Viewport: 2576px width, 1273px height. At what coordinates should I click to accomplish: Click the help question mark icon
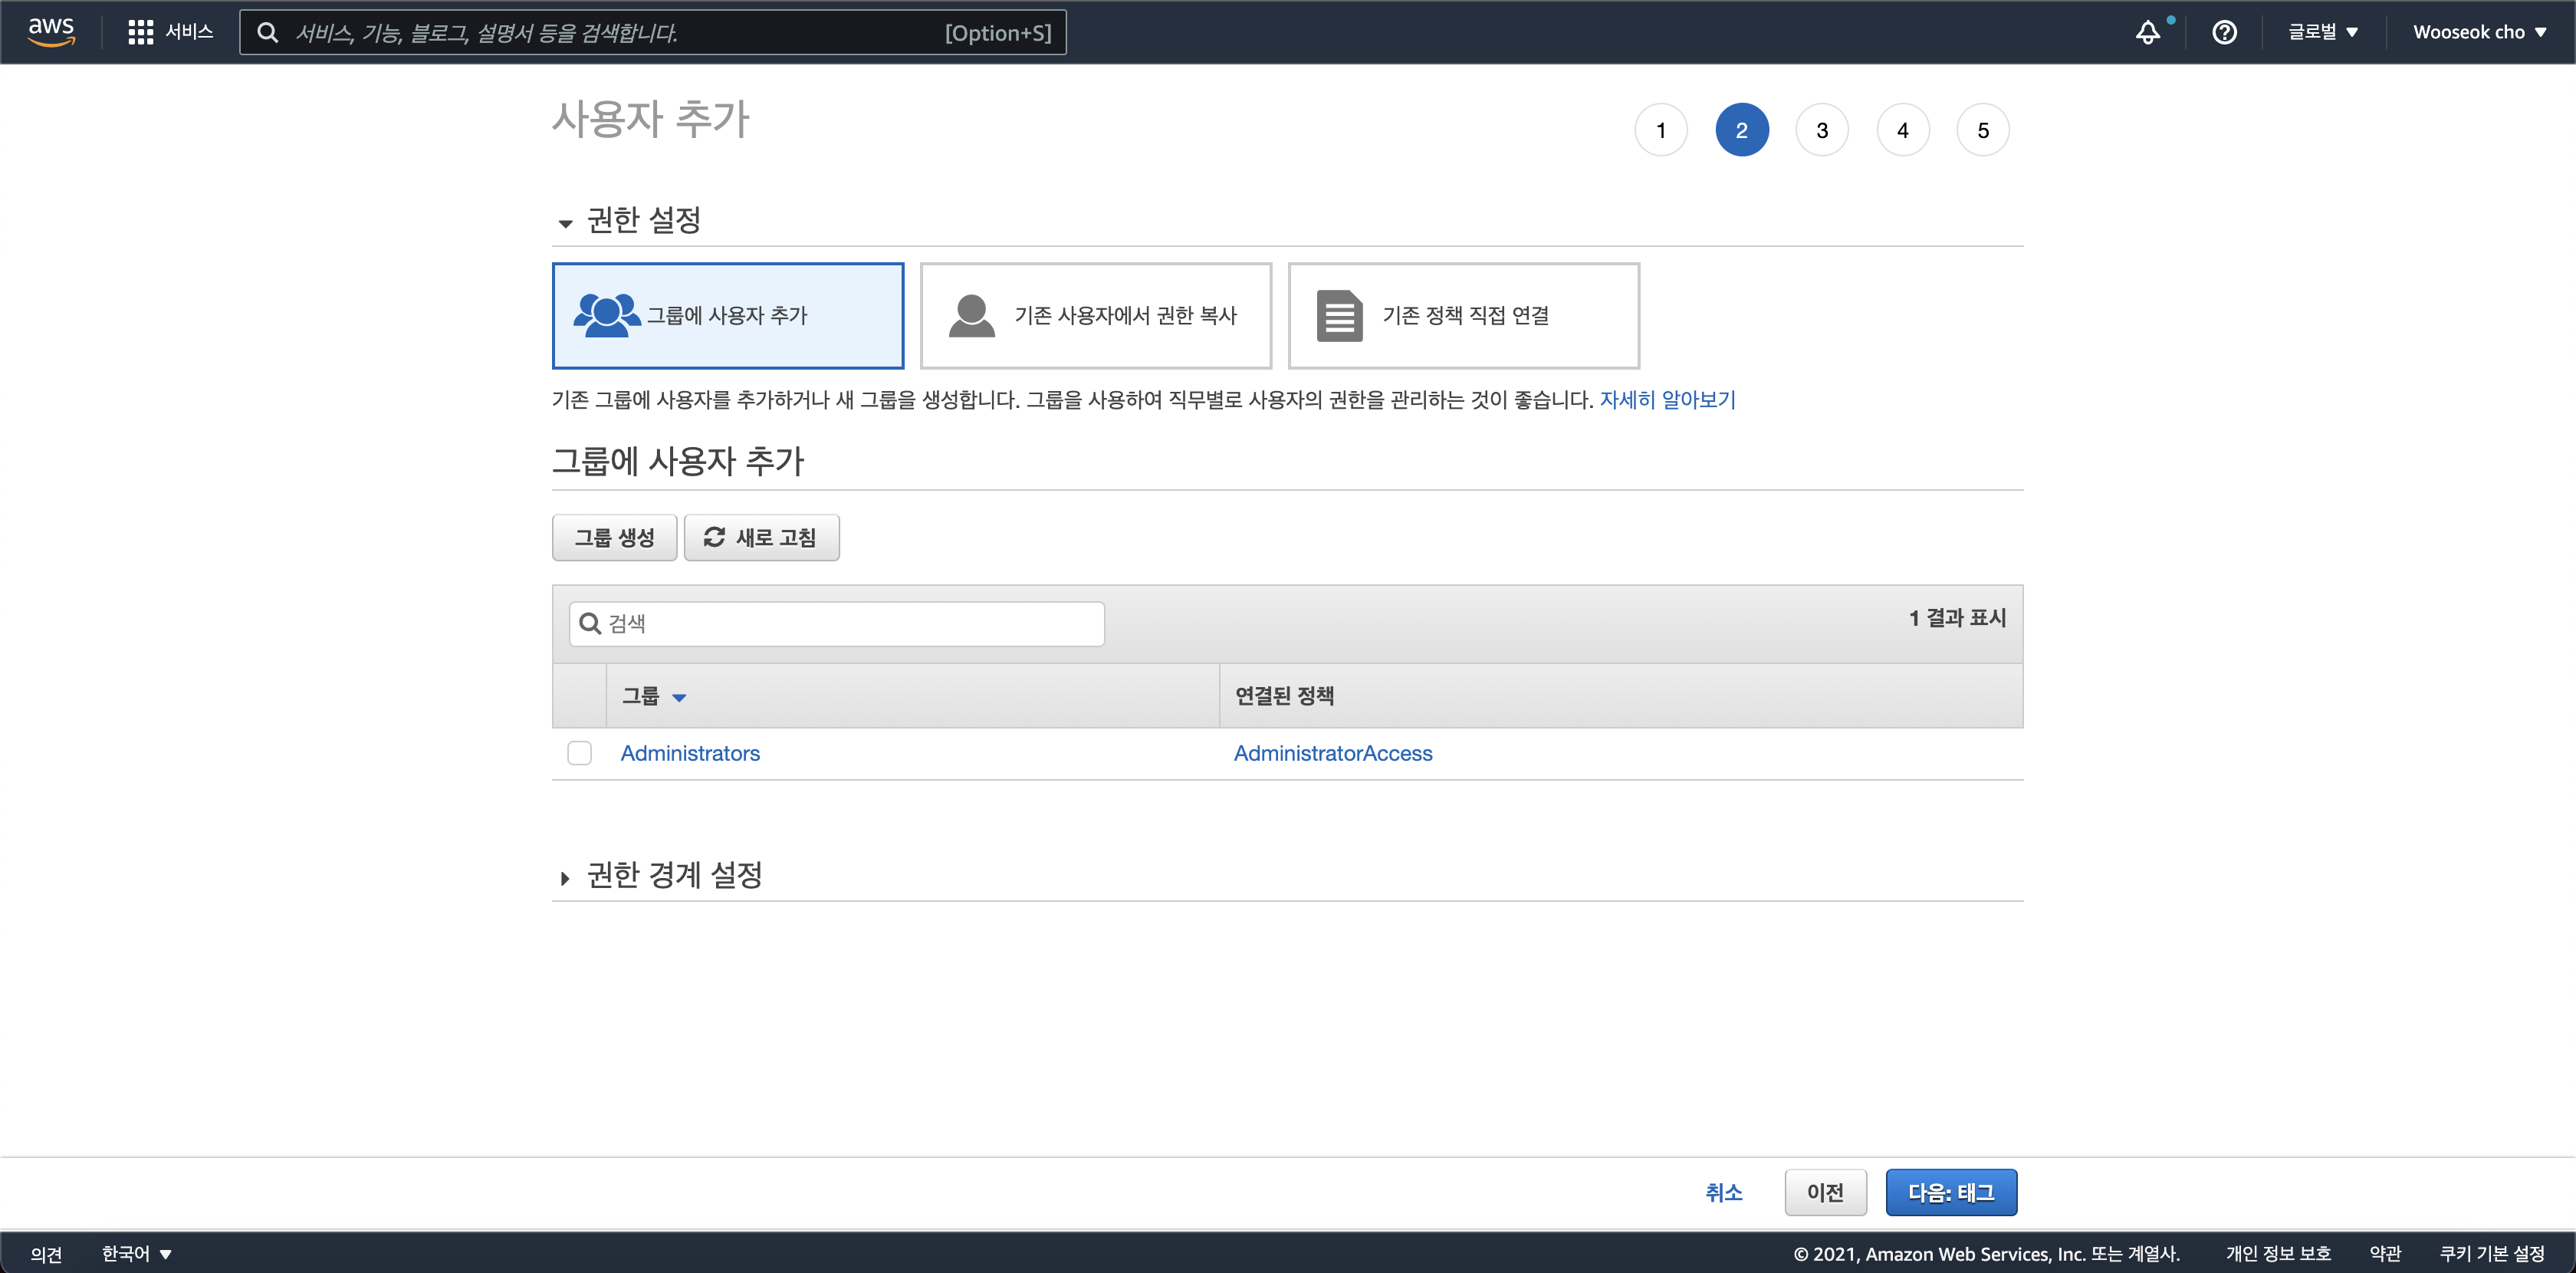2224,32
